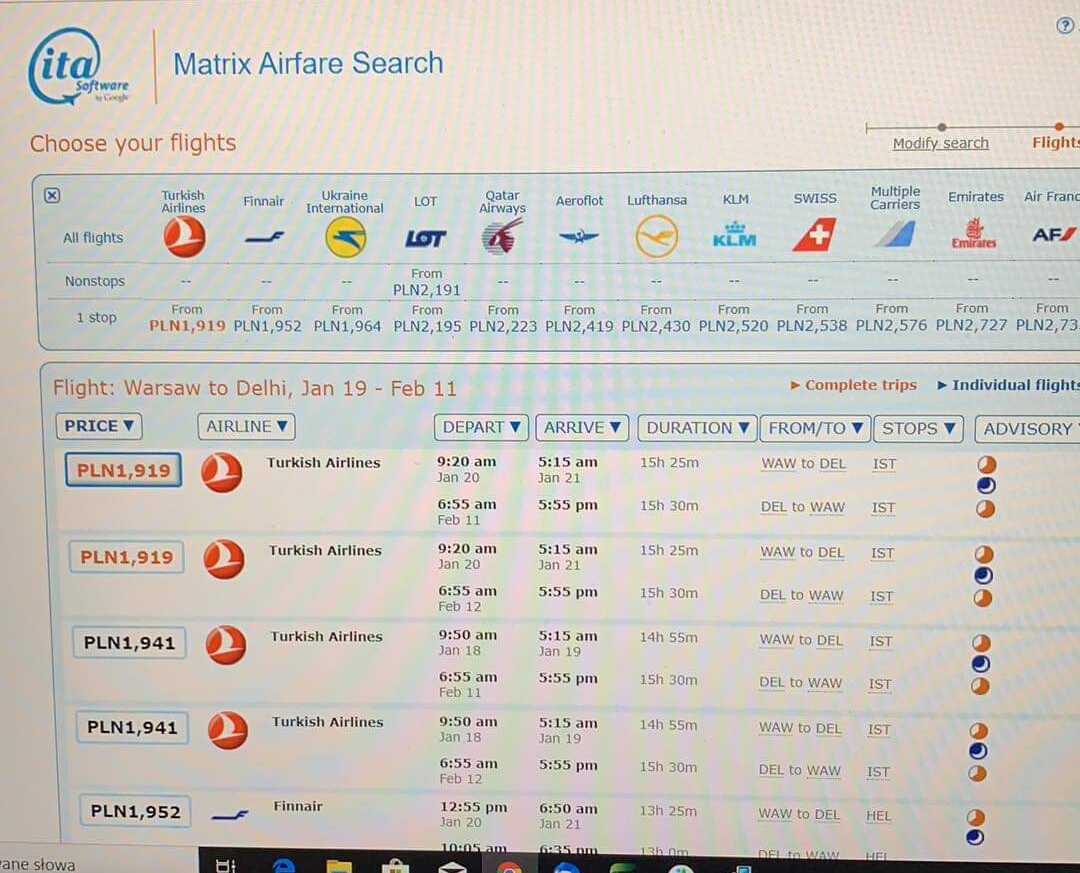
Task: Select PLN1,941 price button returning Feb 11
Action: pos(129,643)
